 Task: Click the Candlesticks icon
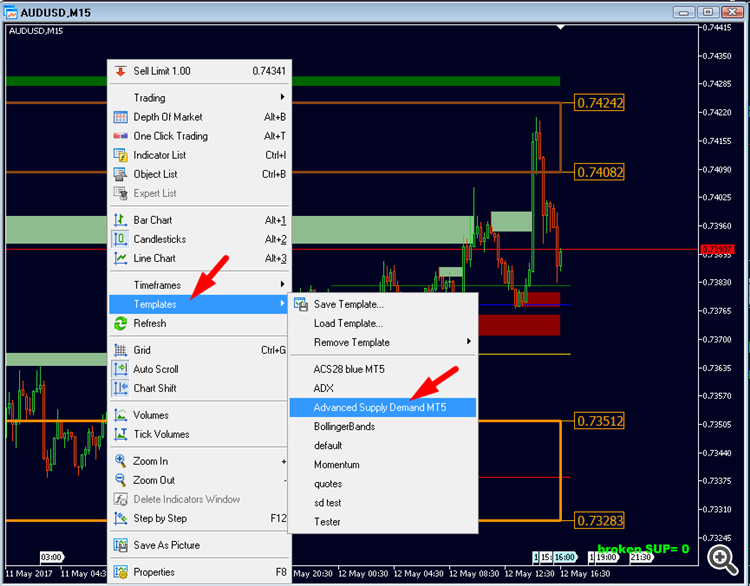tap(121, 239)
